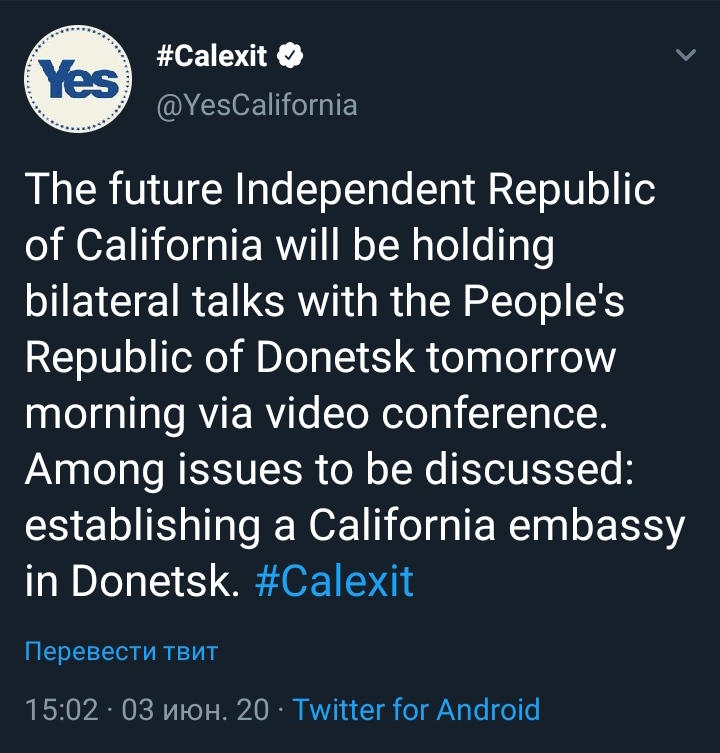Click 'Republic of Donetsk' in tweet body
This screenshot has width=720, height=753.
[x=220, y=358]
